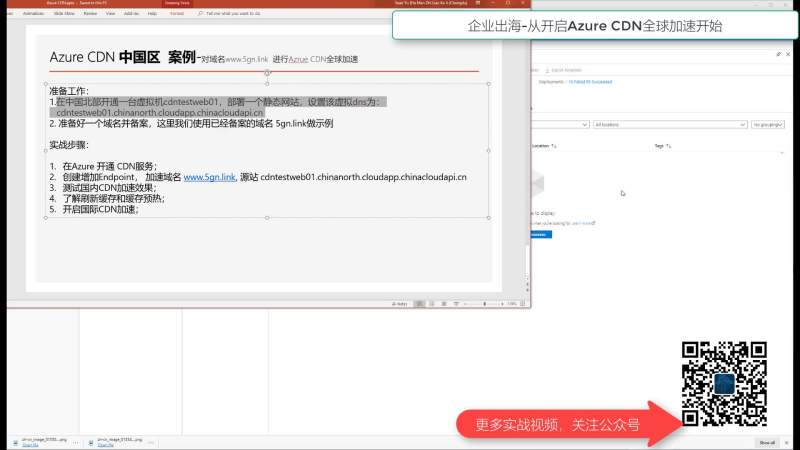
Task: Open the Failed / Succeeded deployments link
Action: 590,82
